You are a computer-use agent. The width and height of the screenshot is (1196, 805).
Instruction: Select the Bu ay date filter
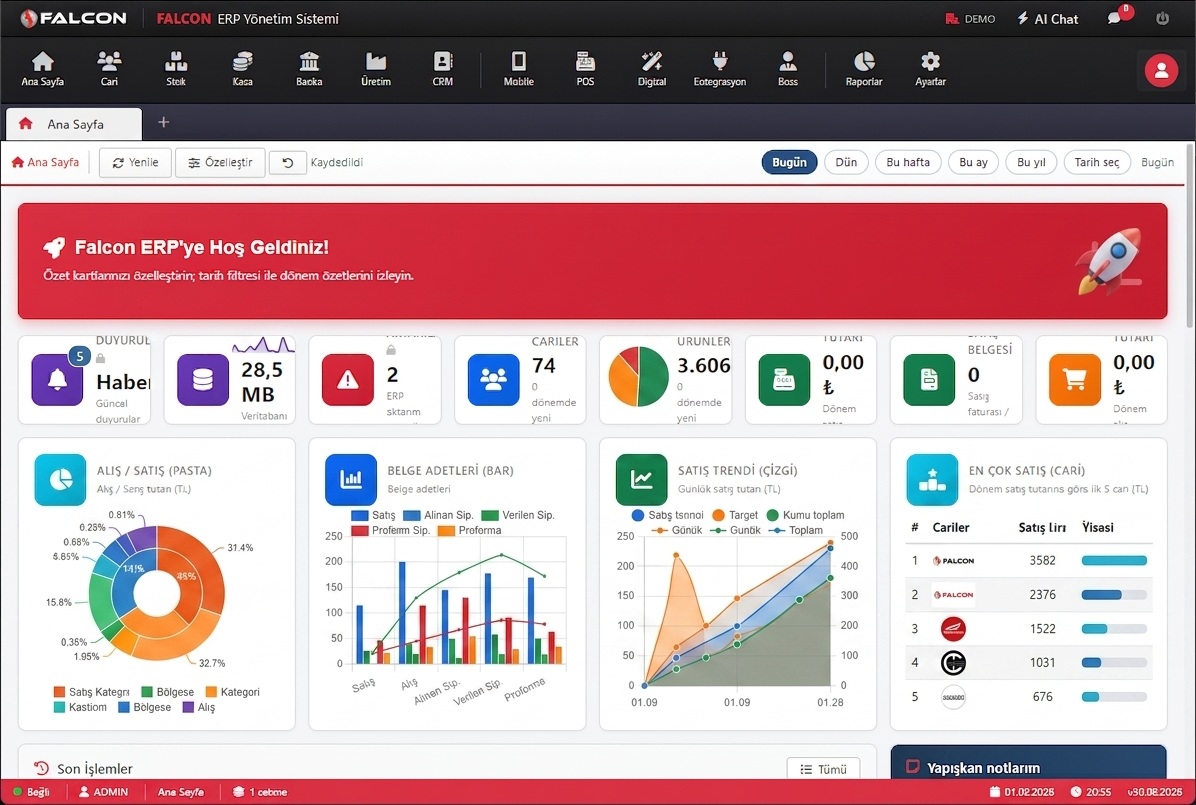pos(973,162)
